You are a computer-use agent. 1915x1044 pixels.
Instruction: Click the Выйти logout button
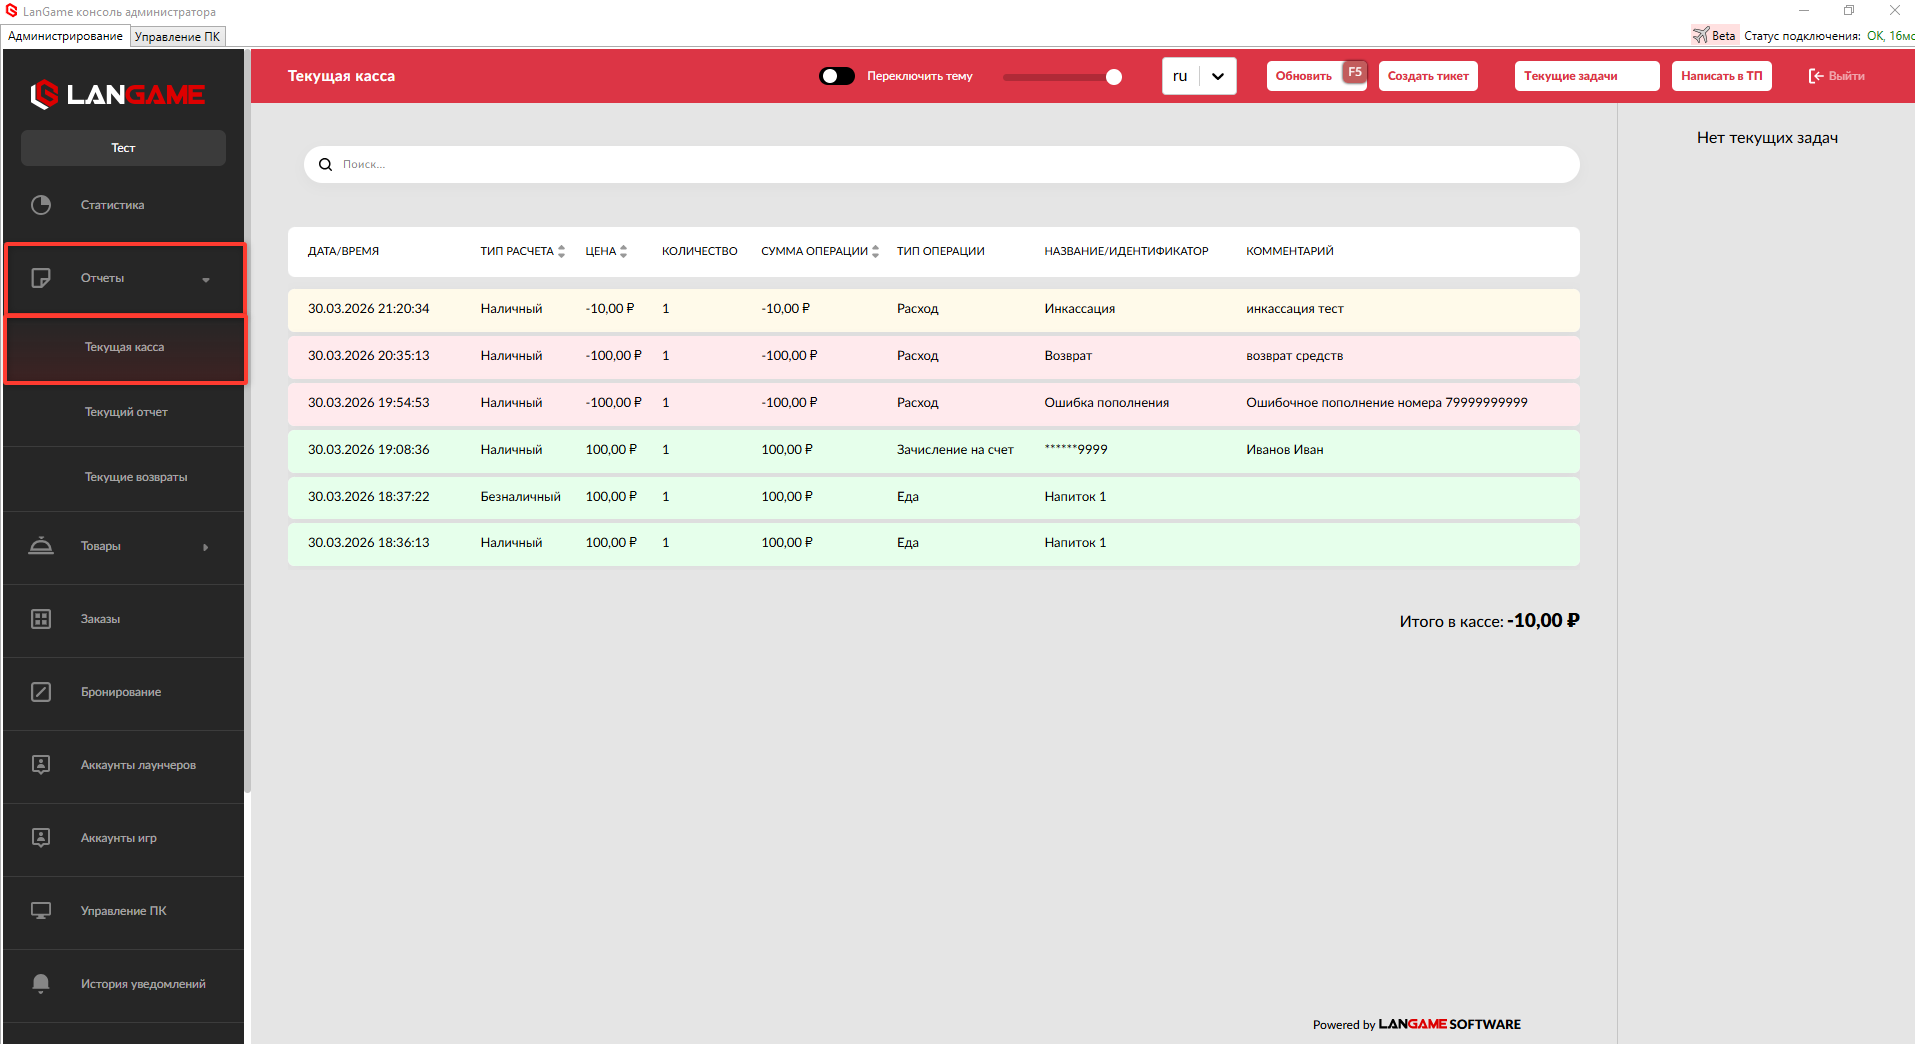pyautogui.click(x=1836, y=76)
